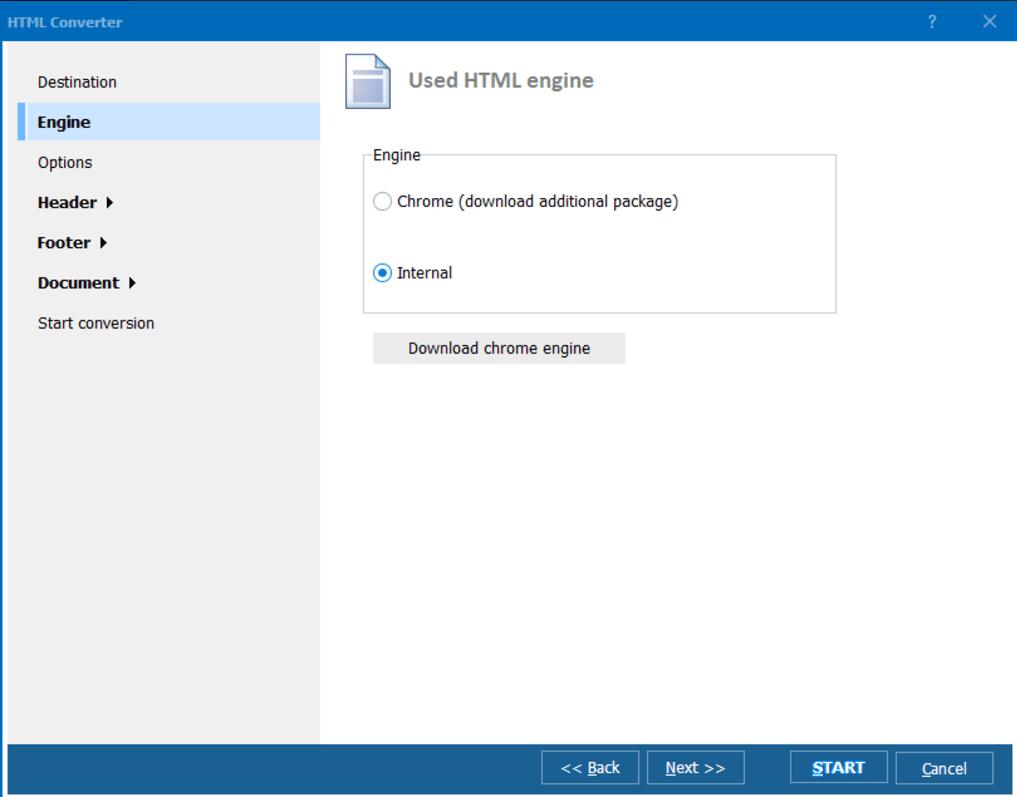Click the help question mark icon
The width and height of the screenshot is (1017, 797).
[x=932, y=21]
